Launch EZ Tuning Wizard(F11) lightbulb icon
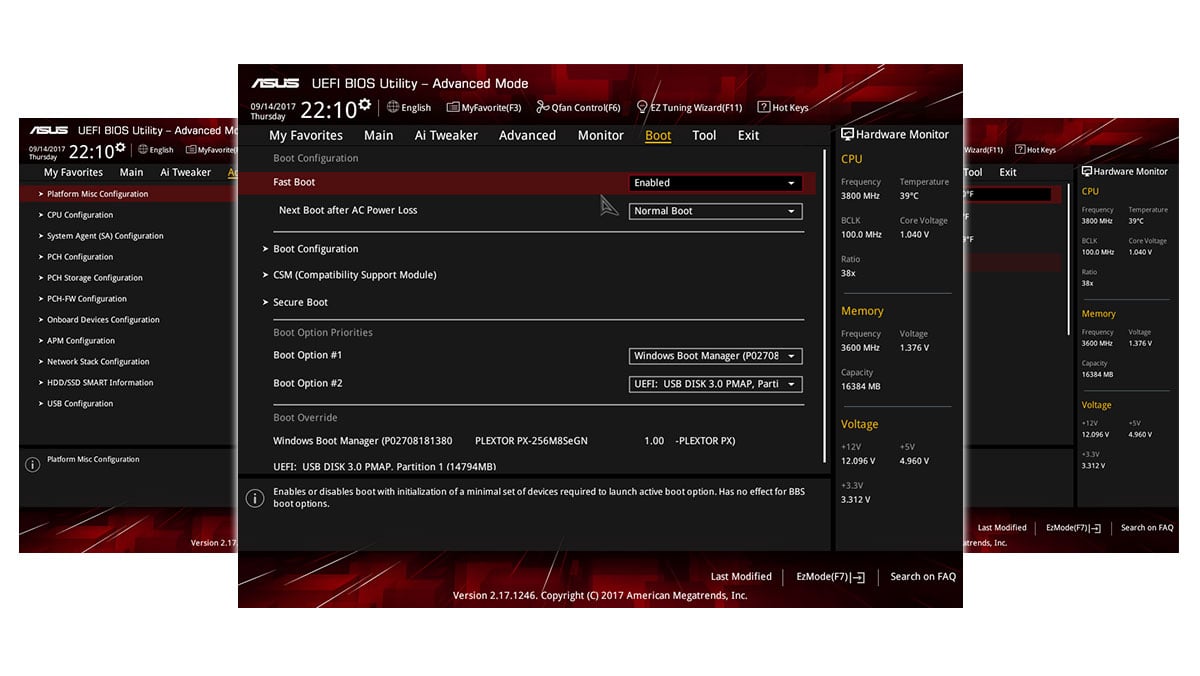Viewport: 1200px width, 676px height. click(x=642, y=107)
